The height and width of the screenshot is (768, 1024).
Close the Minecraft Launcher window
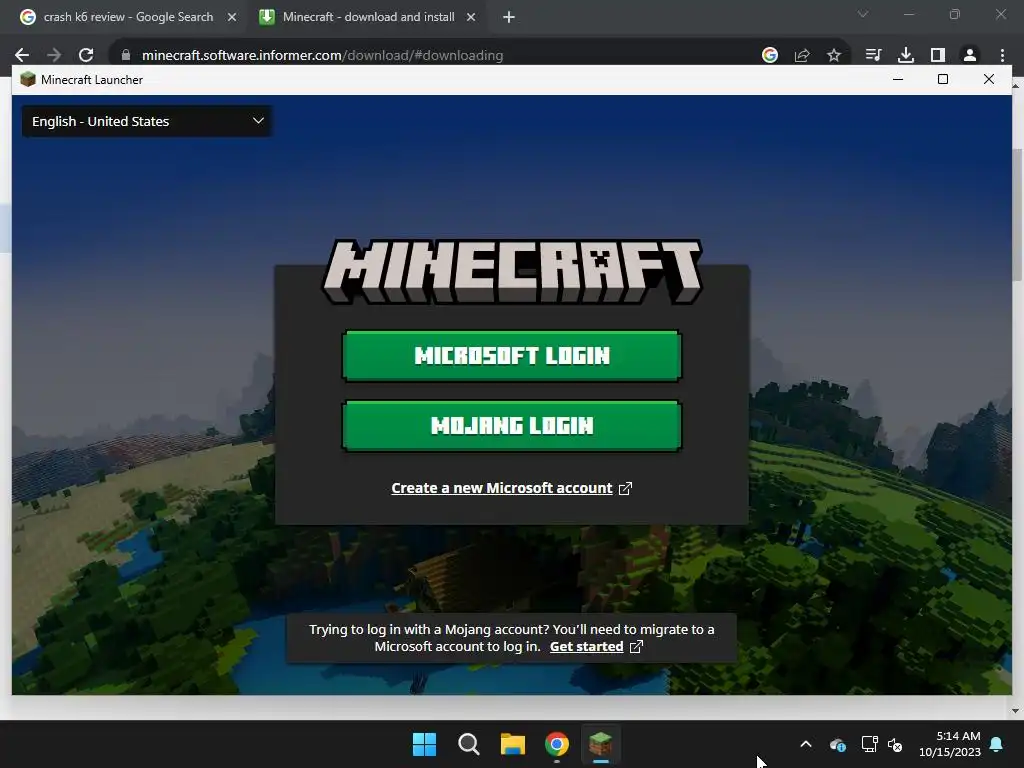989,79
